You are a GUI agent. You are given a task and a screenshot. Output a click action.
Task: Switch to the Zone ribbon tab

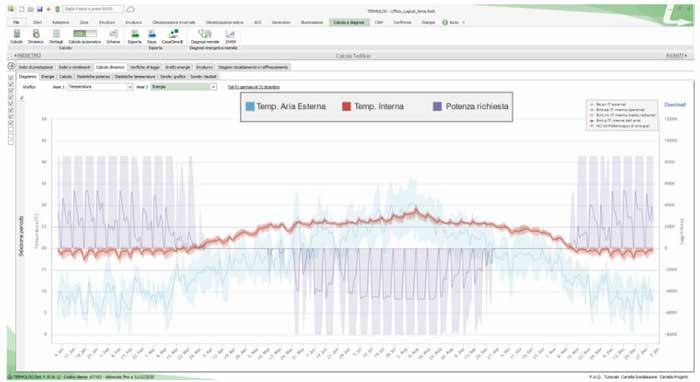pyautogui.click(x=84, y=22)
